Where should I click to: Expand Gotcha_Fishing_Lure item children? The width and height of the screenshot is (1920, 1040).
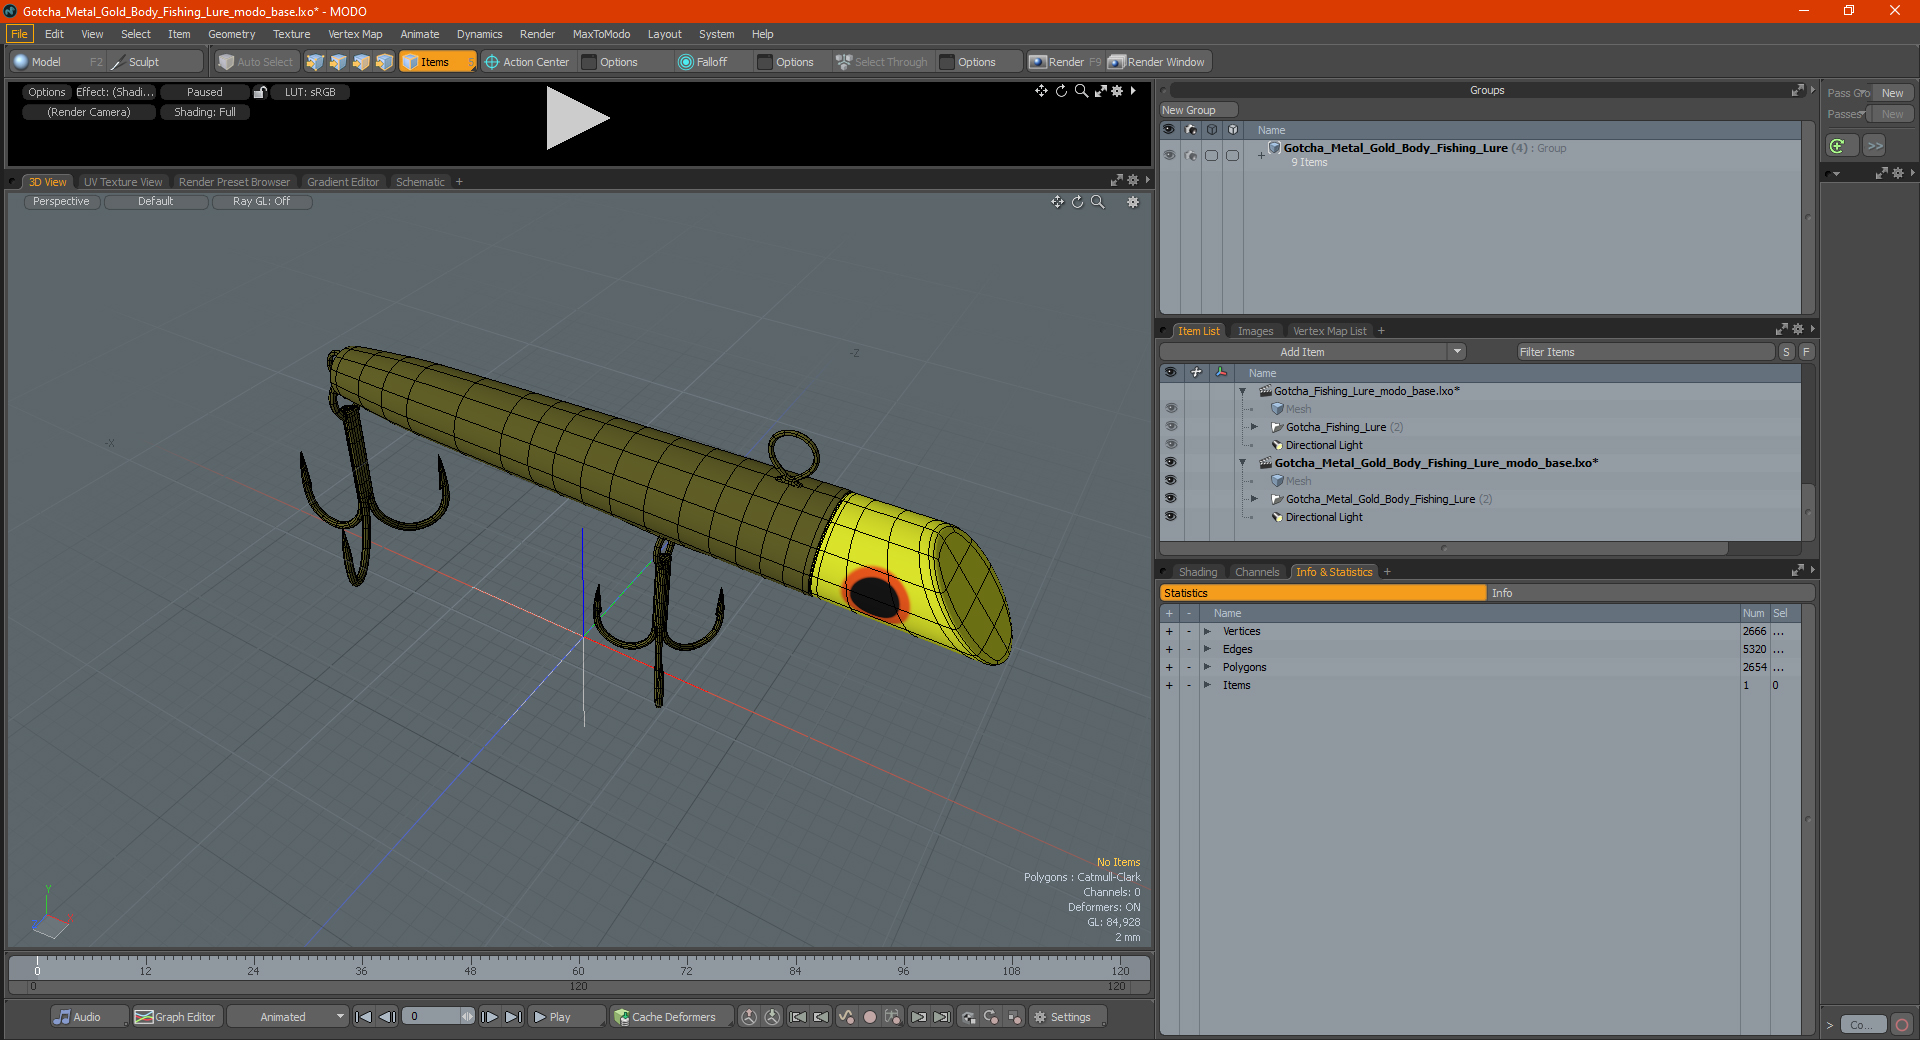(x=1254, y=427)
